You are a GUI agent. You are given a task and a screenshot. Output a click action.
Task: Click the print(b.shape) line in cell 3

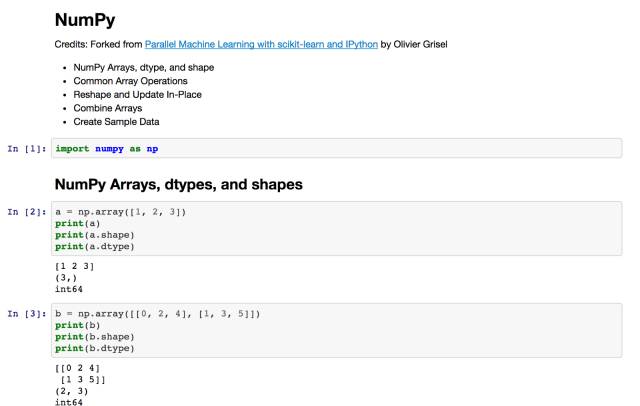pyautogui.click(x=94, y=337)
